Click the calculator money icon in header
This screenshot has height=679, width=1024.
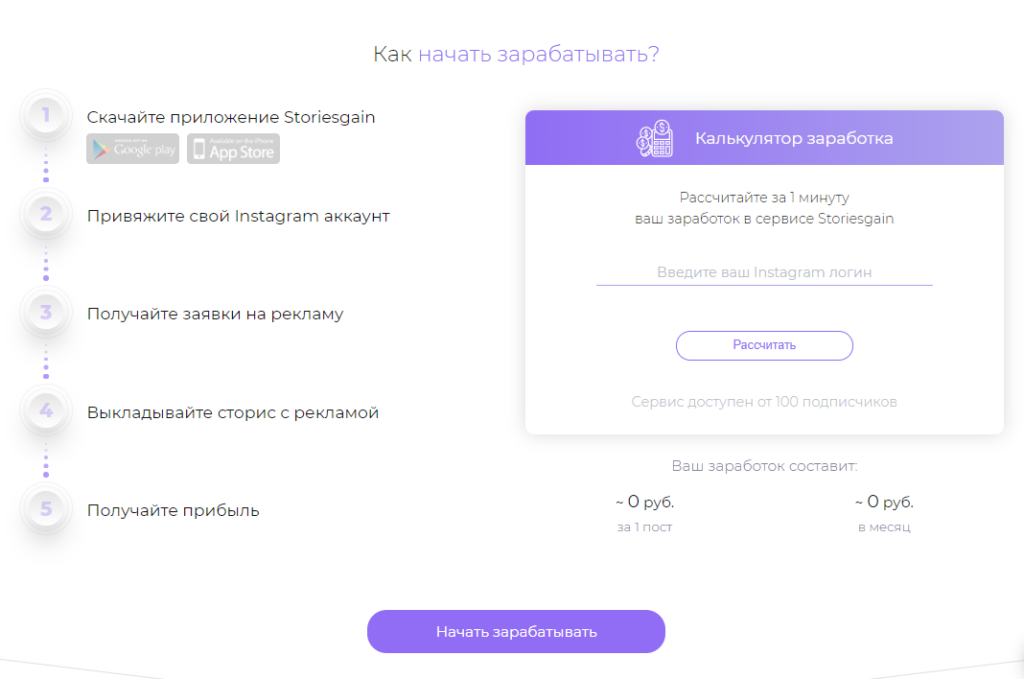(x=654, y=138)
